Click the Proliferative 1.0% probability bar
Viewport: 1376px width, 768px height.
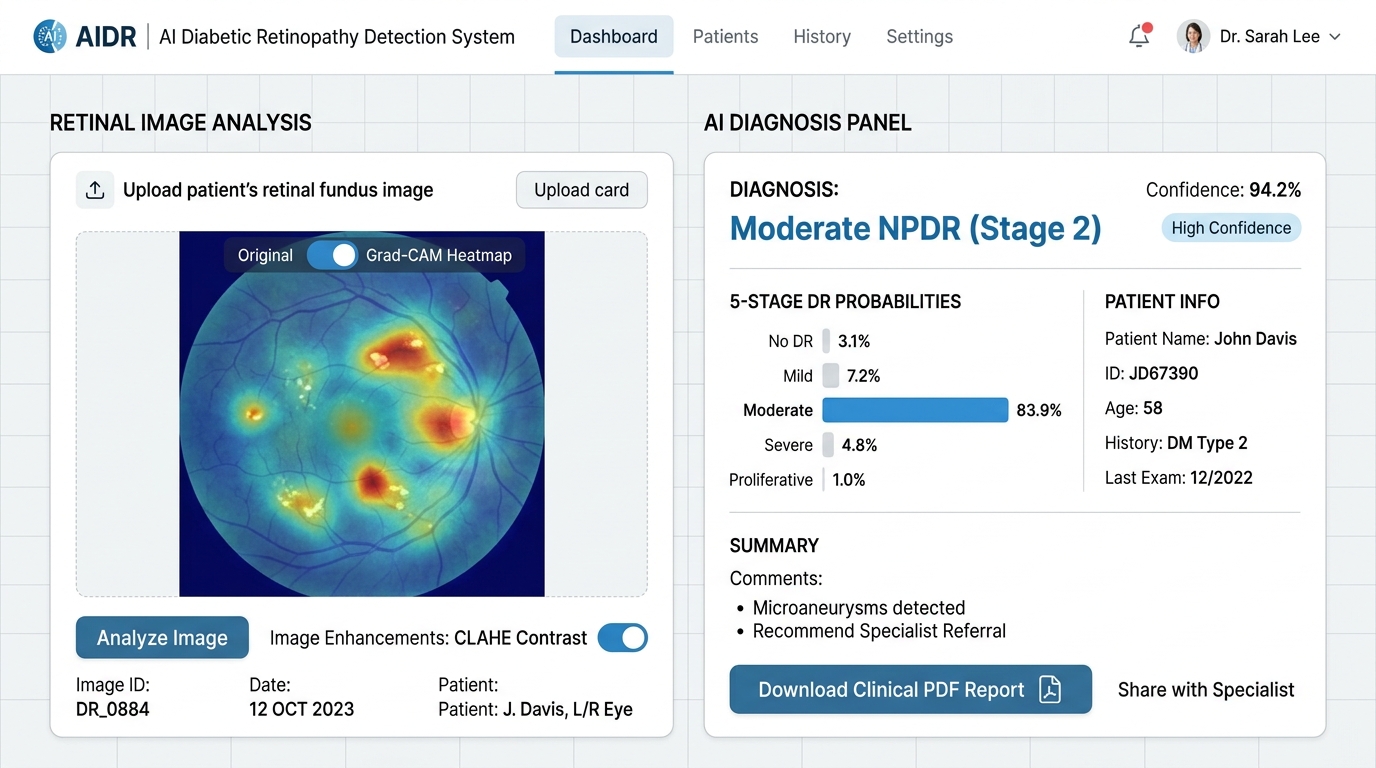824,480
